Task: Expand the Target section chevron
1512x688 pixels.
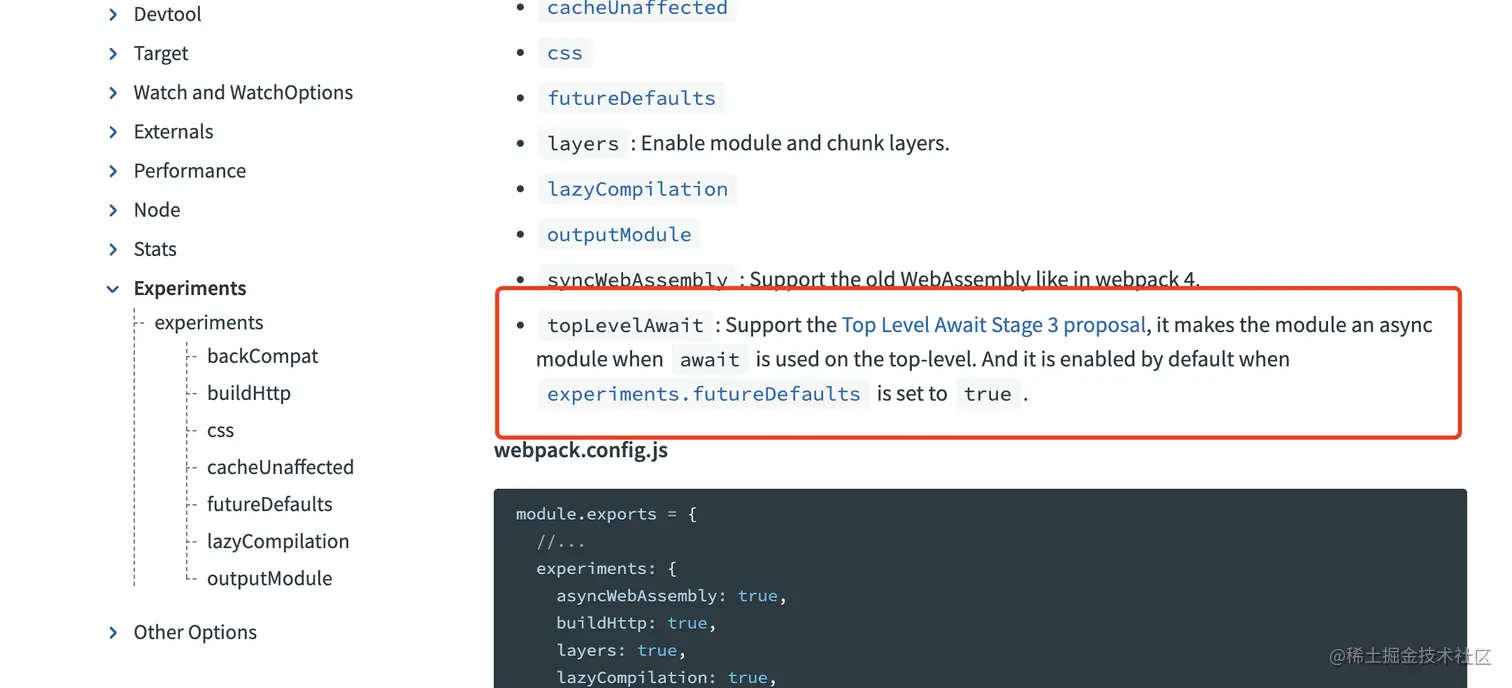Action: [113, 53]
